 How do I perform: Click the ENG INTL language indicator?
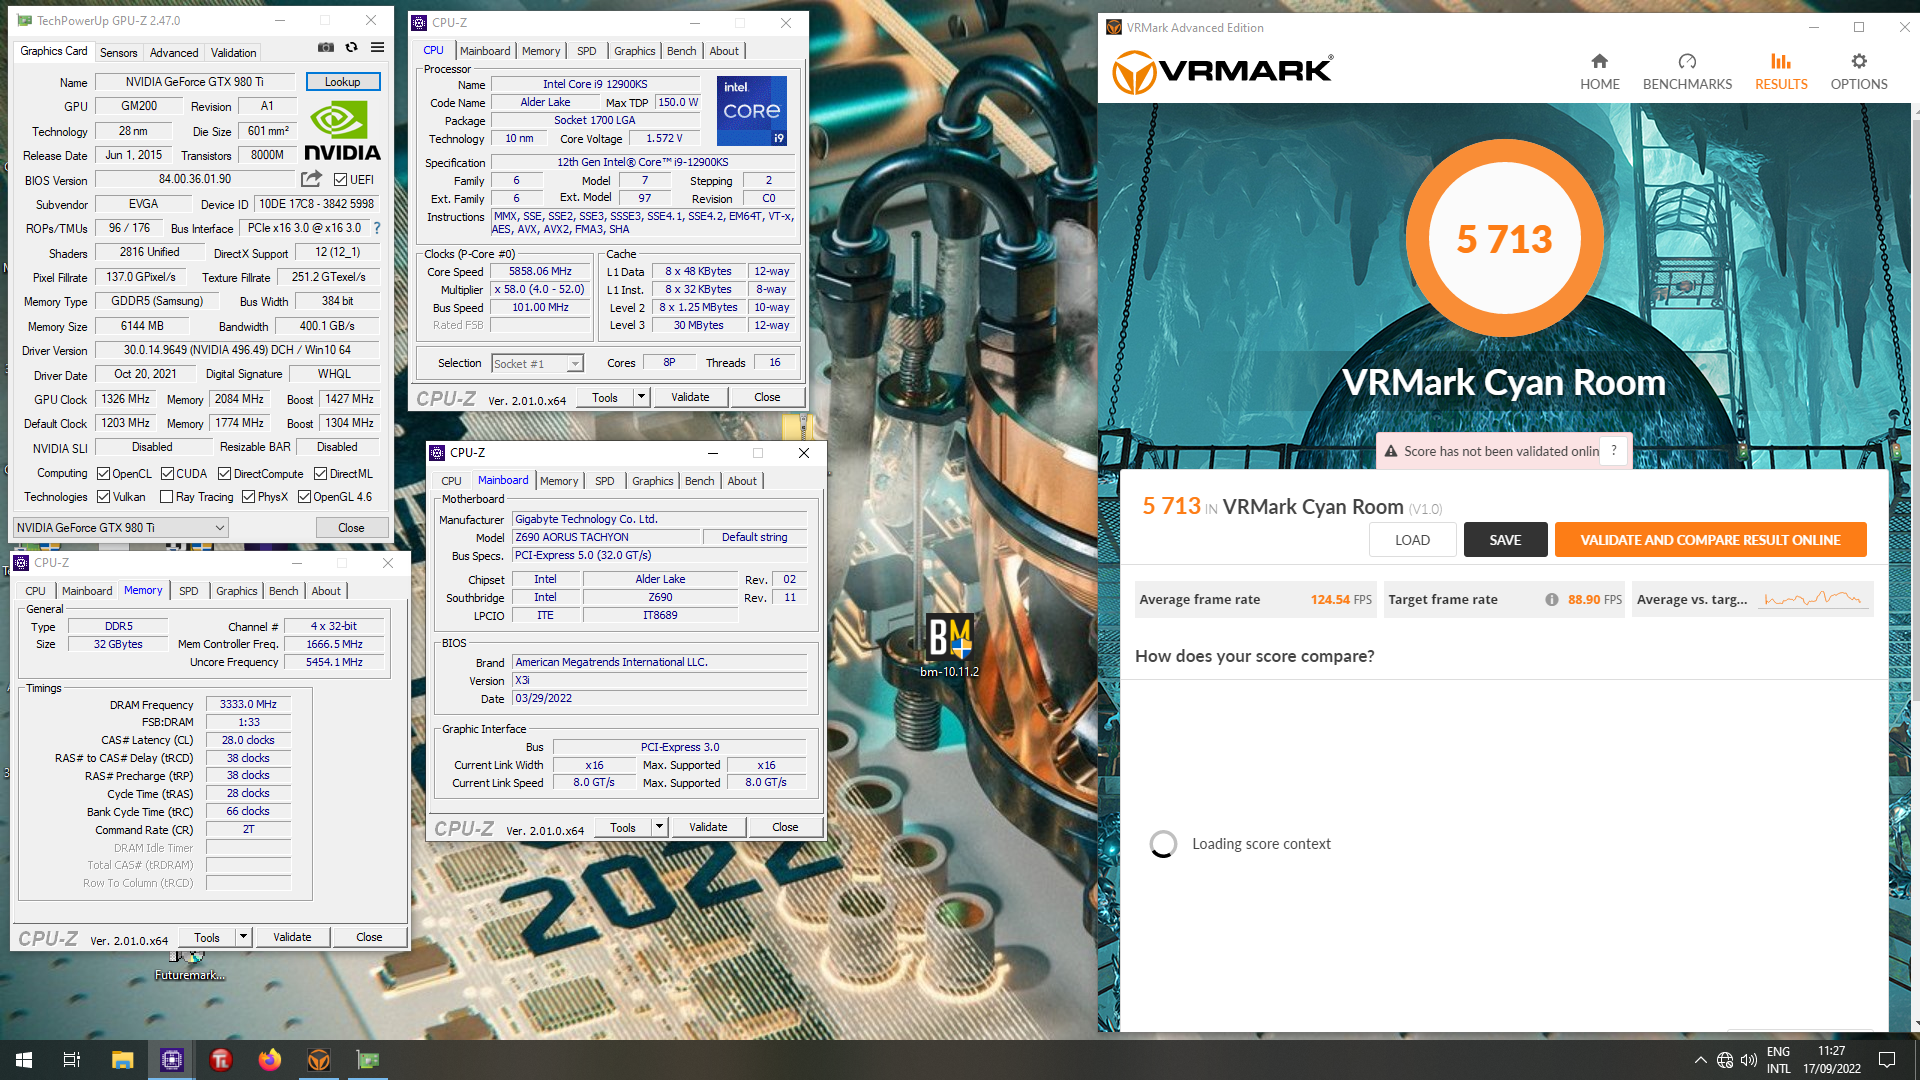coord(1778,1060)
